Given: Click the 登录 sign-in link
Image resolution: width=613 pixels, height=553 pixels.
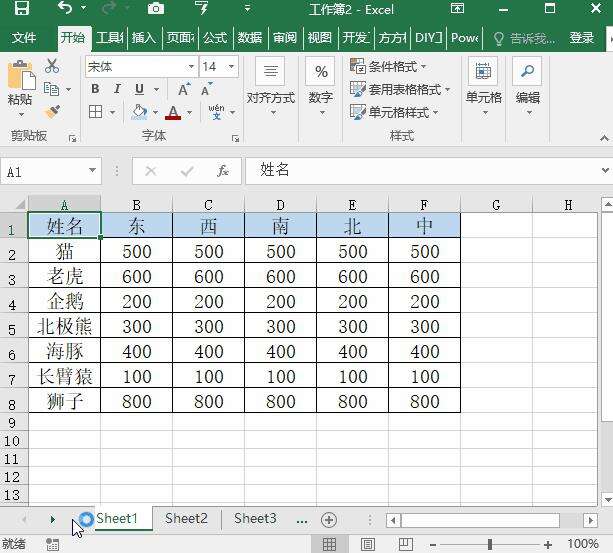Looking at the screenshot, I should [x=581, y=38].
